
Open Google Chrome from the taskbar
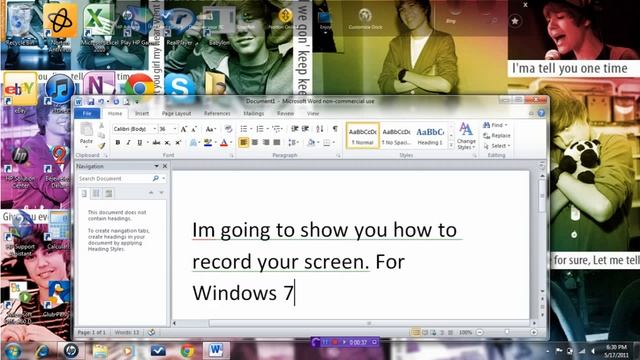coord(187,351)
